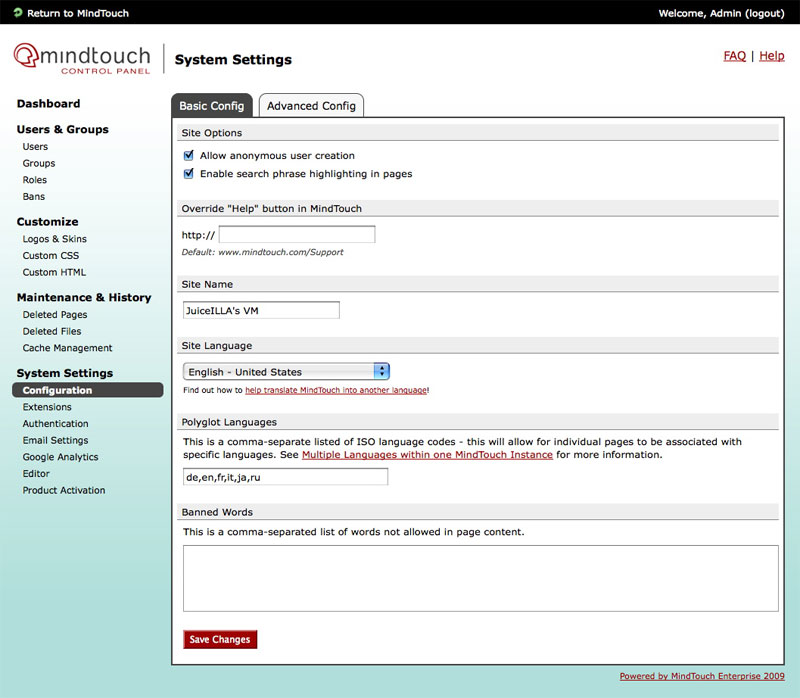
Task: Open Multiple Languages within one MindTouch Instance link
Action: coord(427,455)
